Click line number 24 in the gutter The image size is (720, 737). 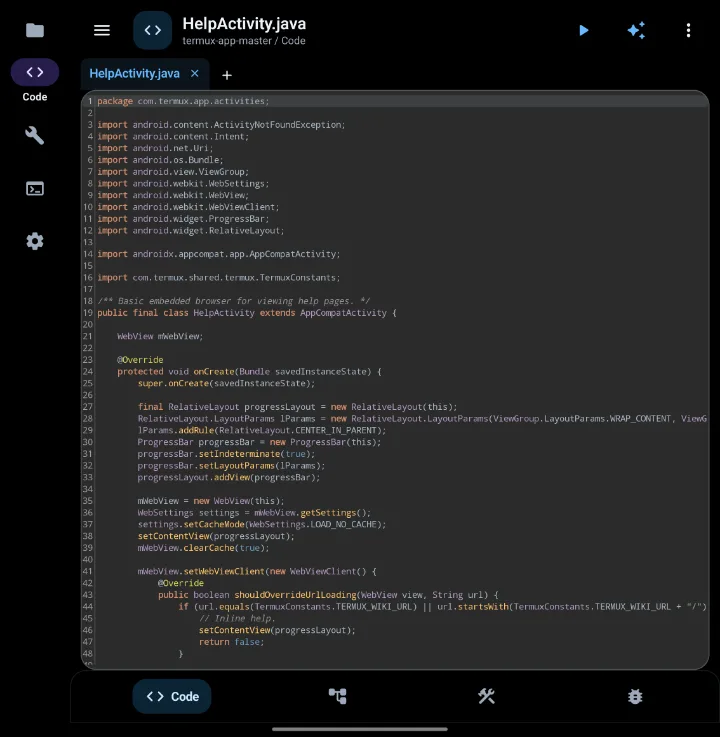point(88,371)
